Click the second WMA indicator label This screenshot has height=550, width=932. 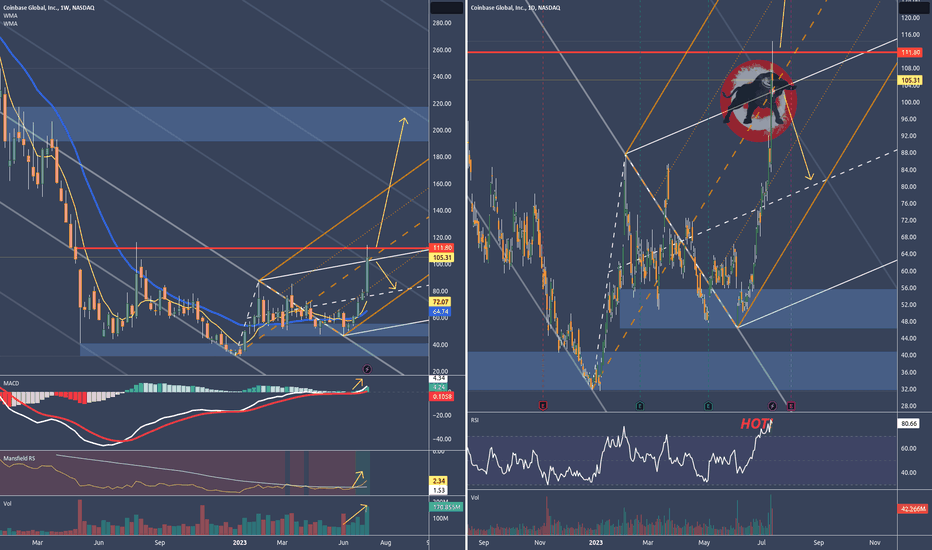click(10, 24)
